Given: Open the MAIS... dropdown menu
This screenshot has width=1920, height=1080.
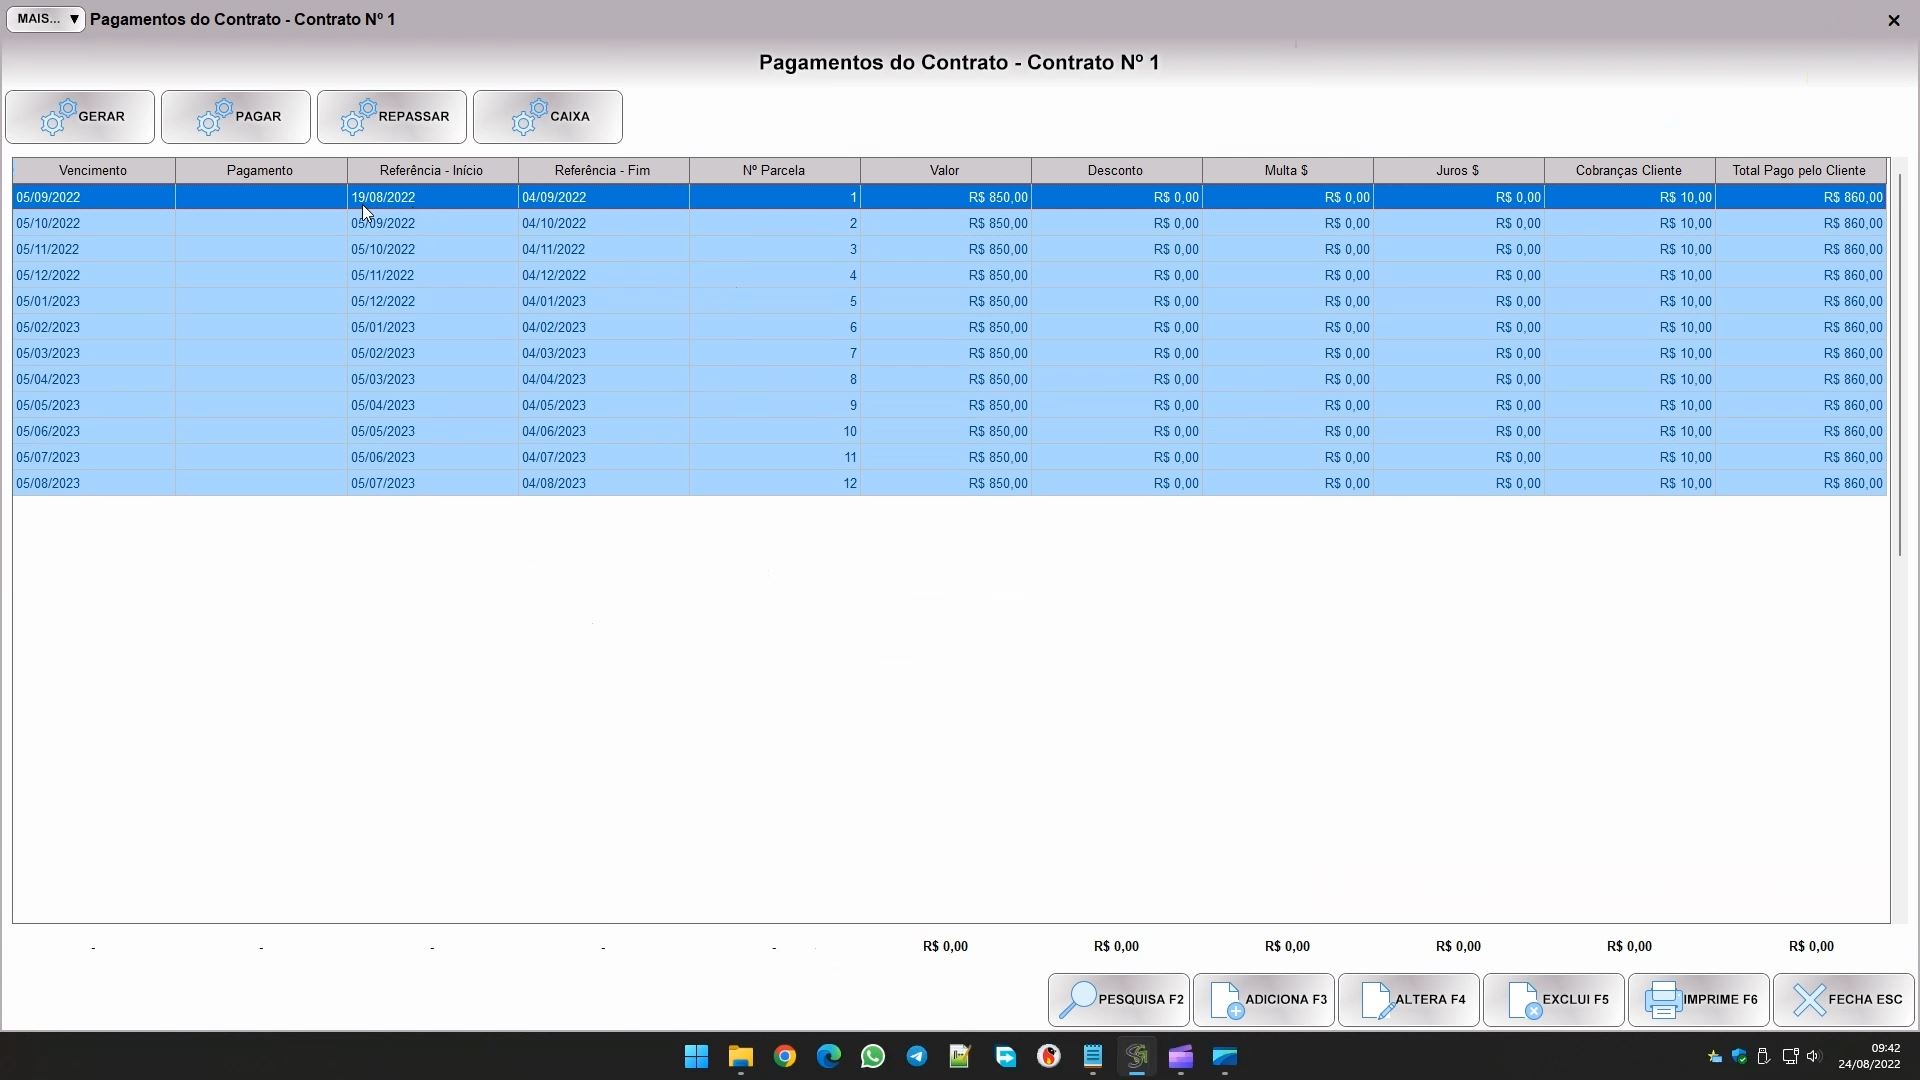Looking at the screenshot, I should pos(46,19).
